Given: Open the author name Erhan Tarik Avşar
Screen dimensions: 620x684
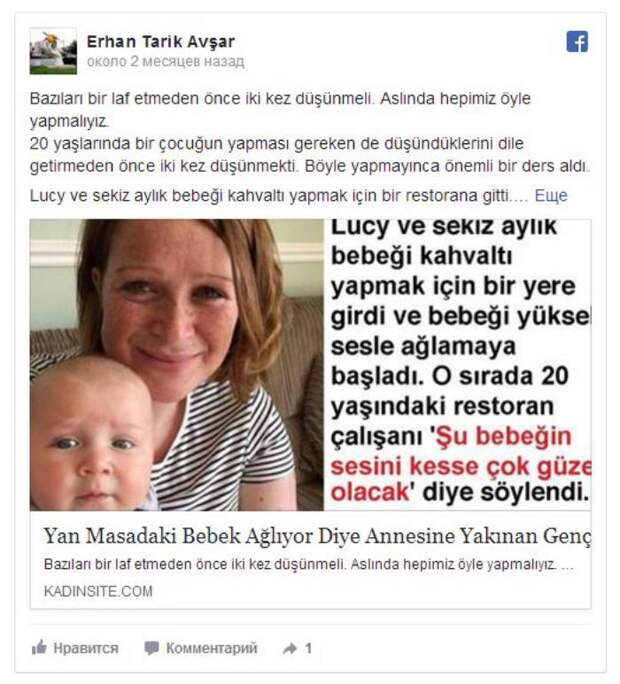Looking at the screenshot, I should click(161, 42).
